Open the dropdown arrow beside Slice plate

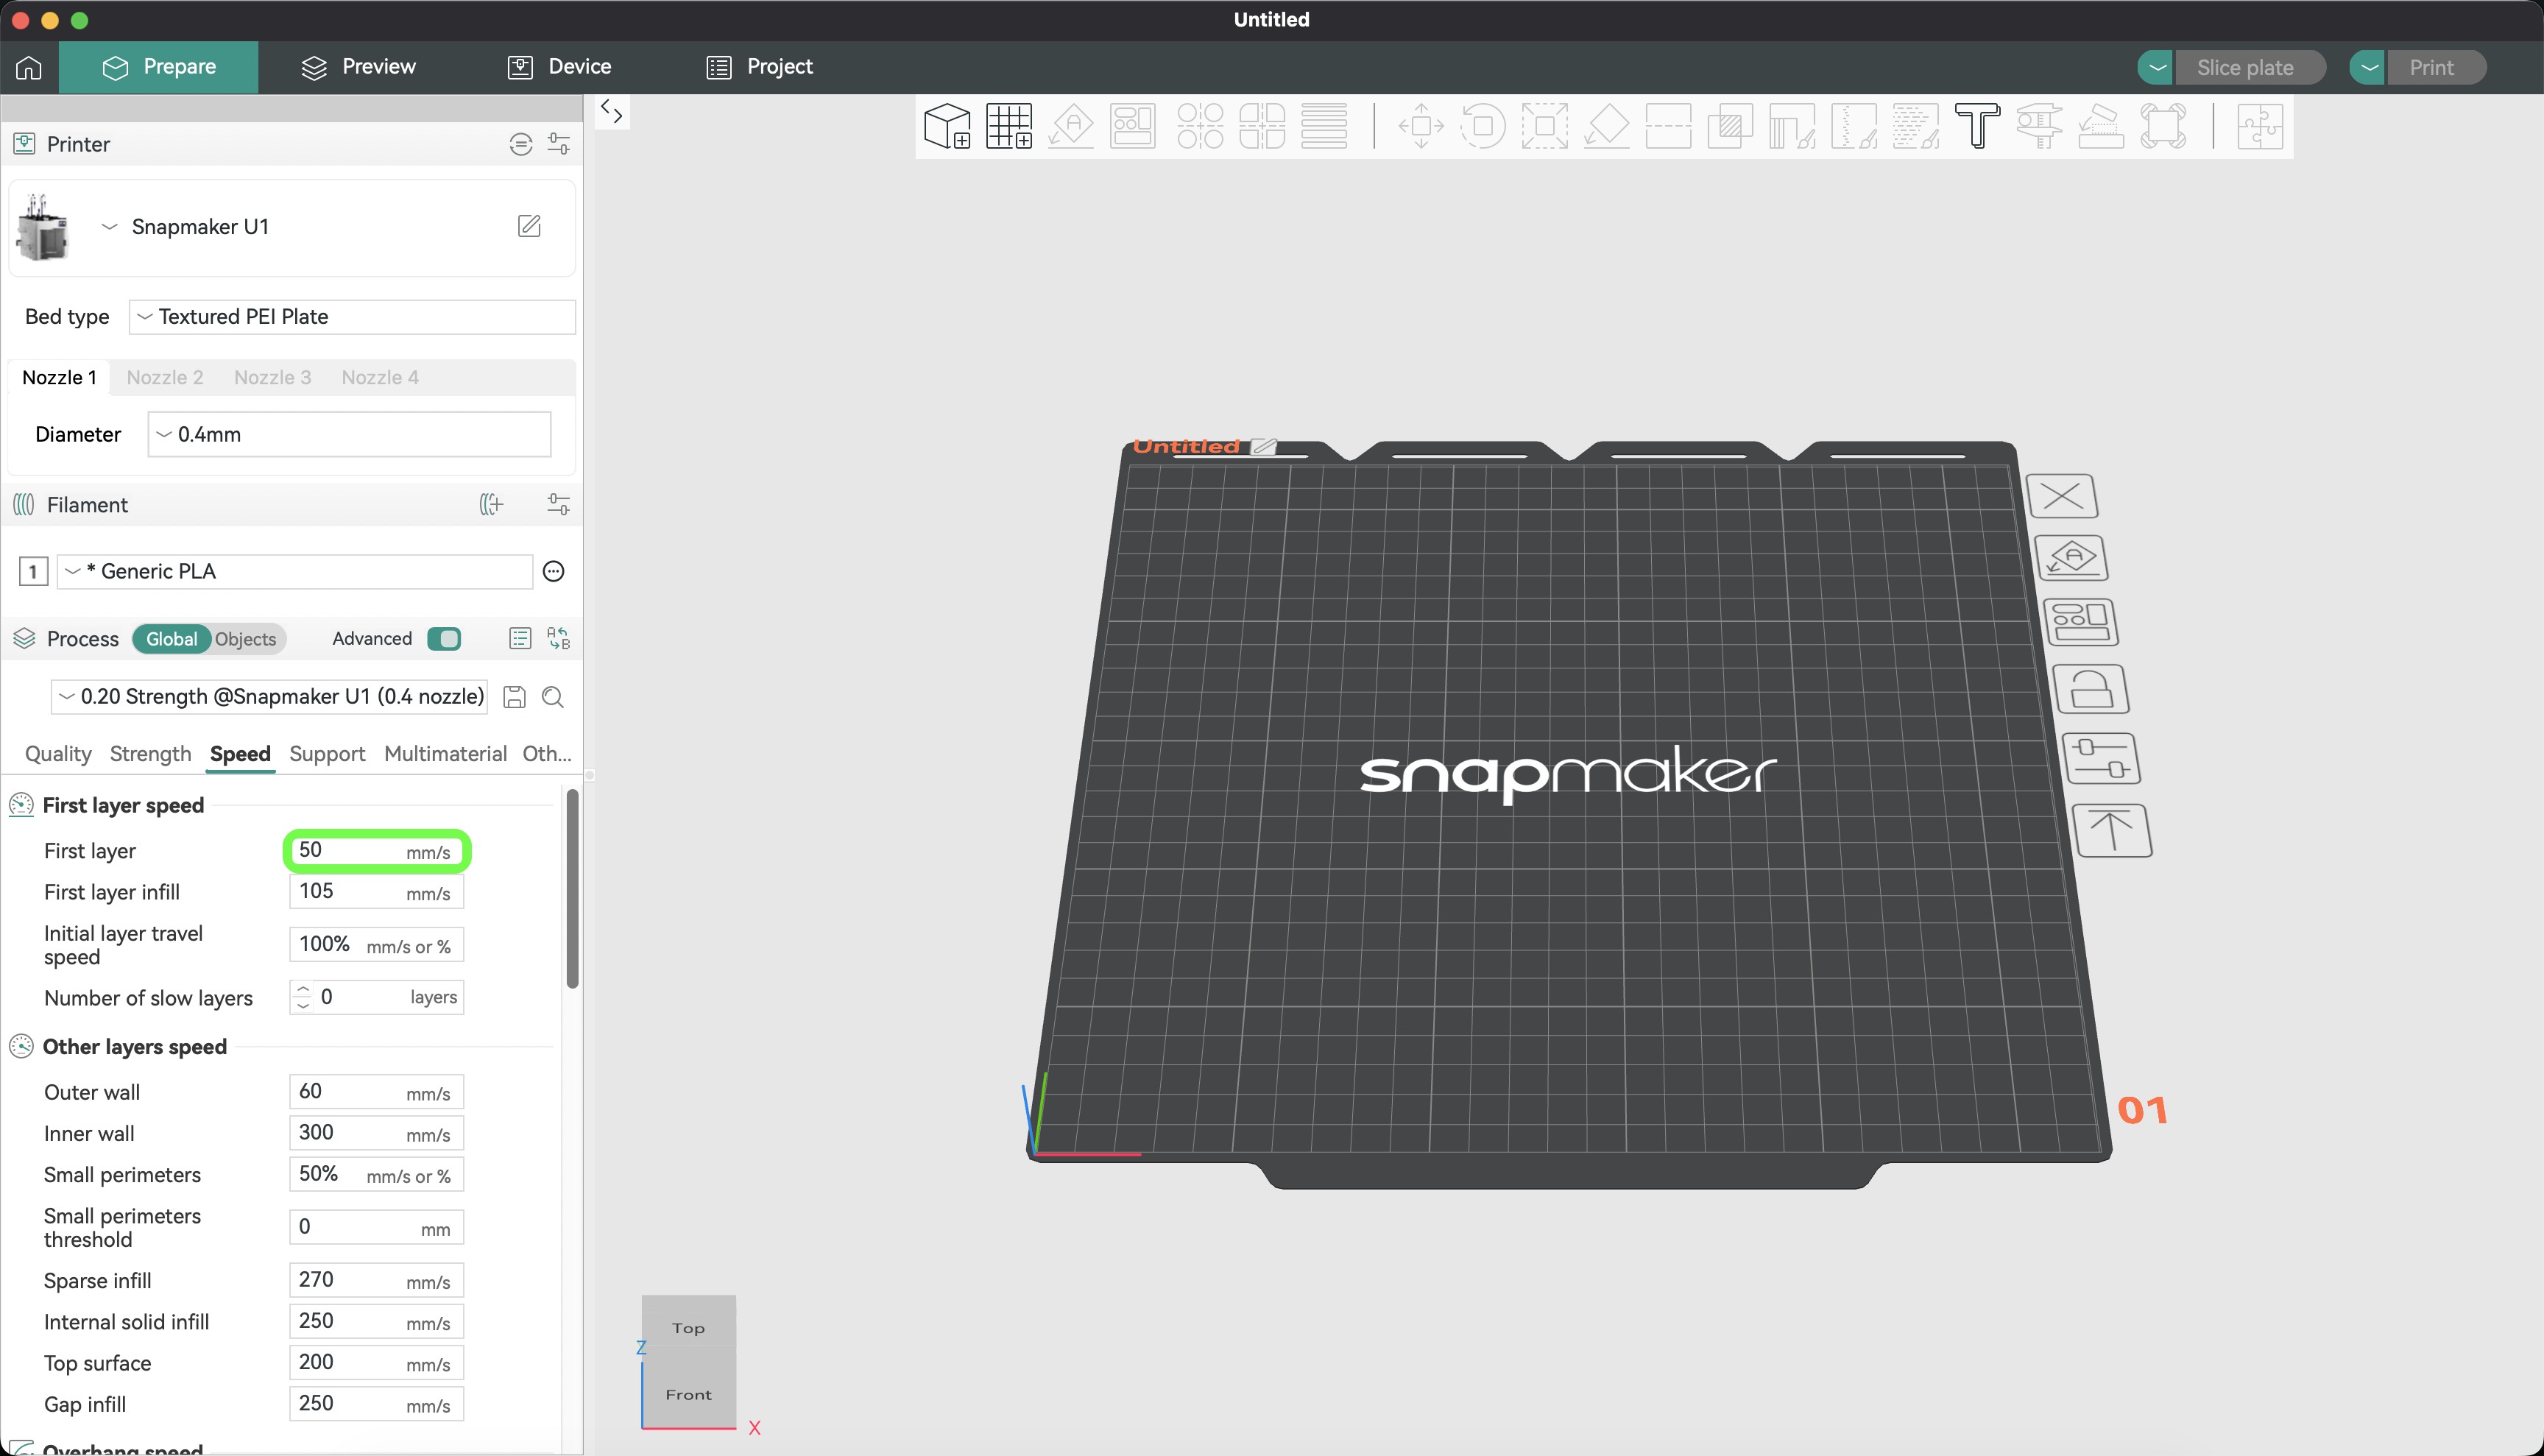pyautogui.click(x=2157, y=67)
